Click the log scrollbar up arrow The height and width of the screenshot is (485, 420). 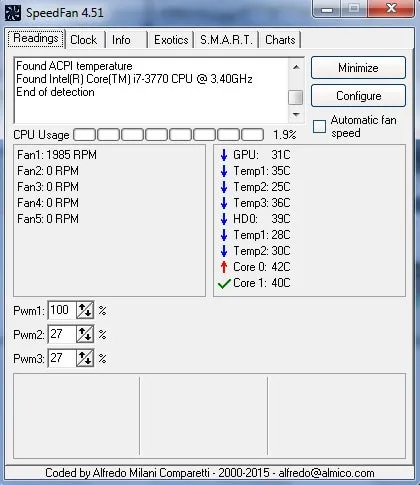pos(296,67)
